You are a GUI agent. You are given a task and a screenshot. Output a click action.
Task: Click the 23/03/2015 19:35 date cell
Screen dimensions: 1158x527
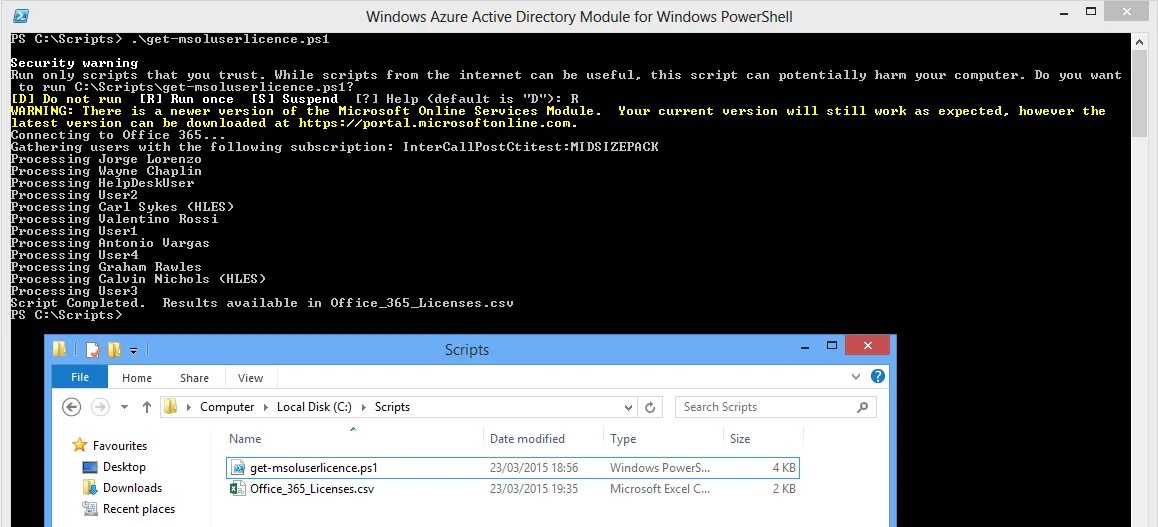tap(534, 489)
